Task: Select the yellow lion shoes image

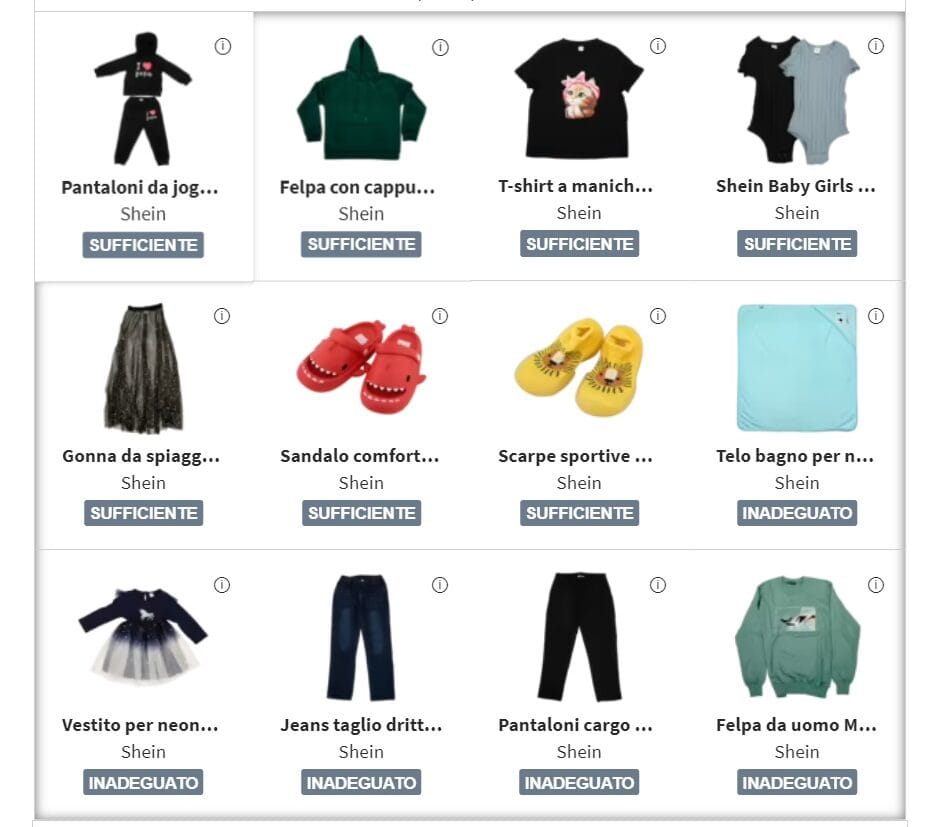Action: [579, 367]
